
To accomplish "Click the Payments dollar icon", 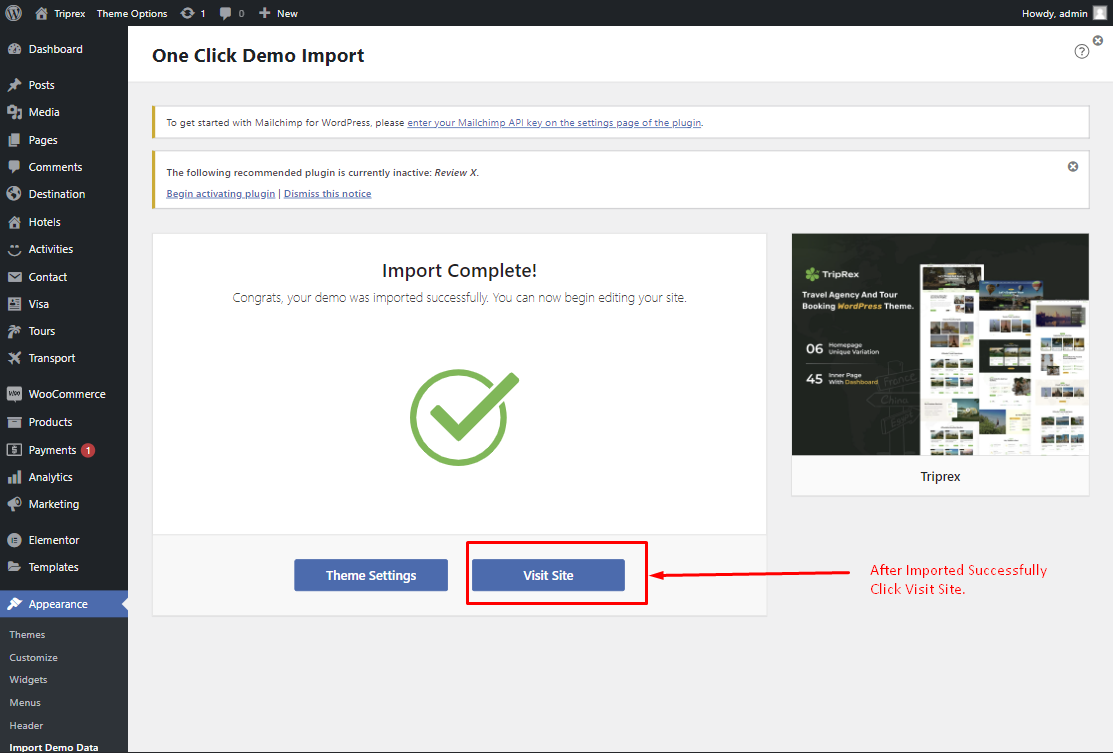I will coord(14,450).
